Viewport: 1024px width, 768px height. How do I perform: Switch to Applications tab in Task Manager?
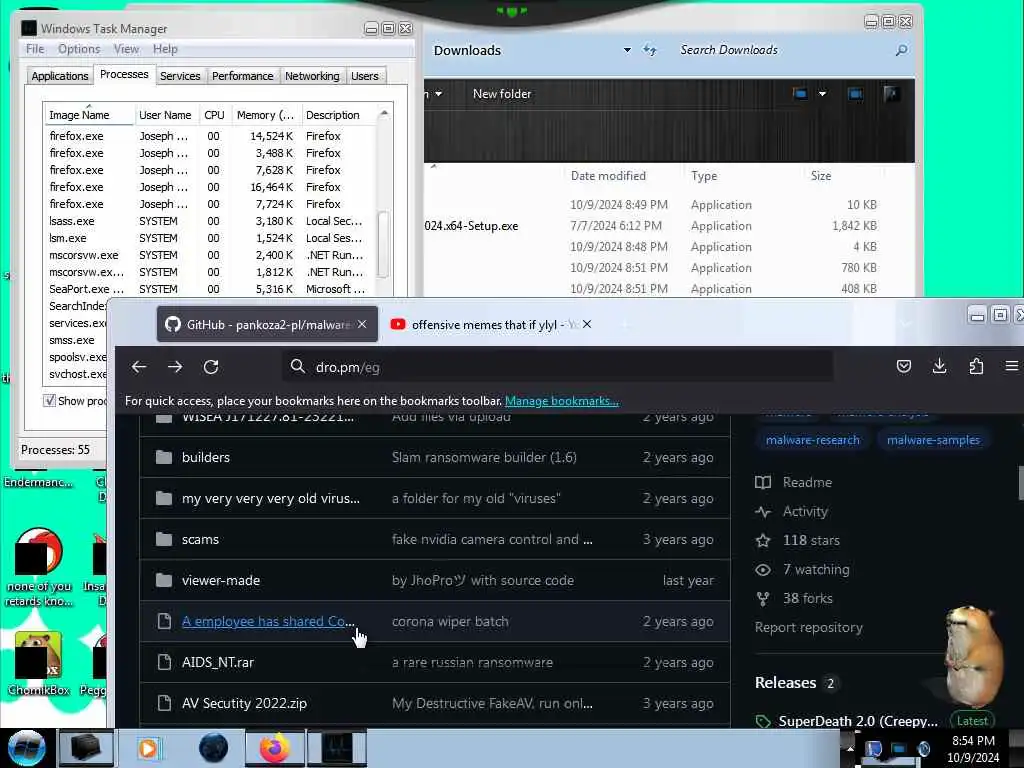[x=59, y=76]
